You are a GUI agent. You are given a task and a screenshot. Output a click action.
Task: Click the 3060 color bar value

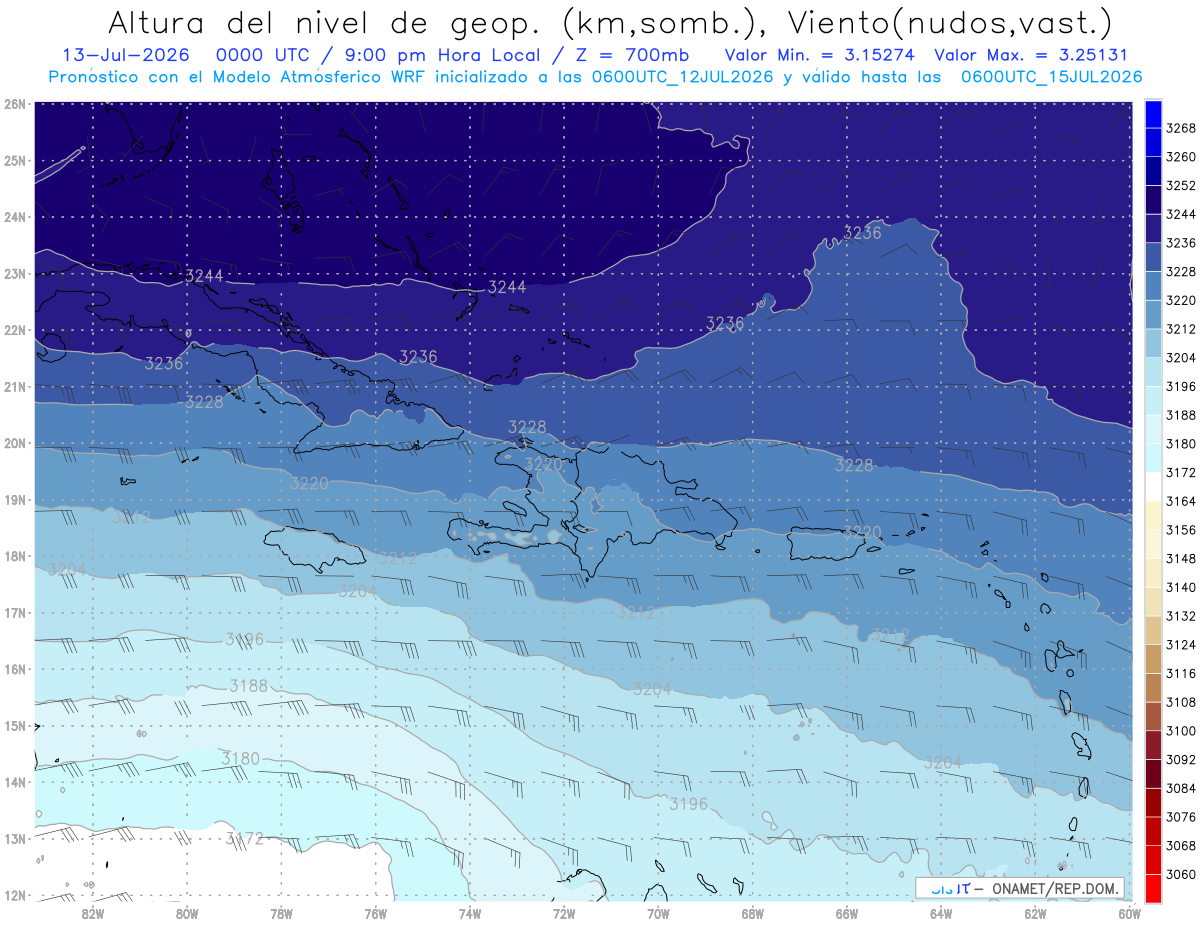pos(1181,875)
